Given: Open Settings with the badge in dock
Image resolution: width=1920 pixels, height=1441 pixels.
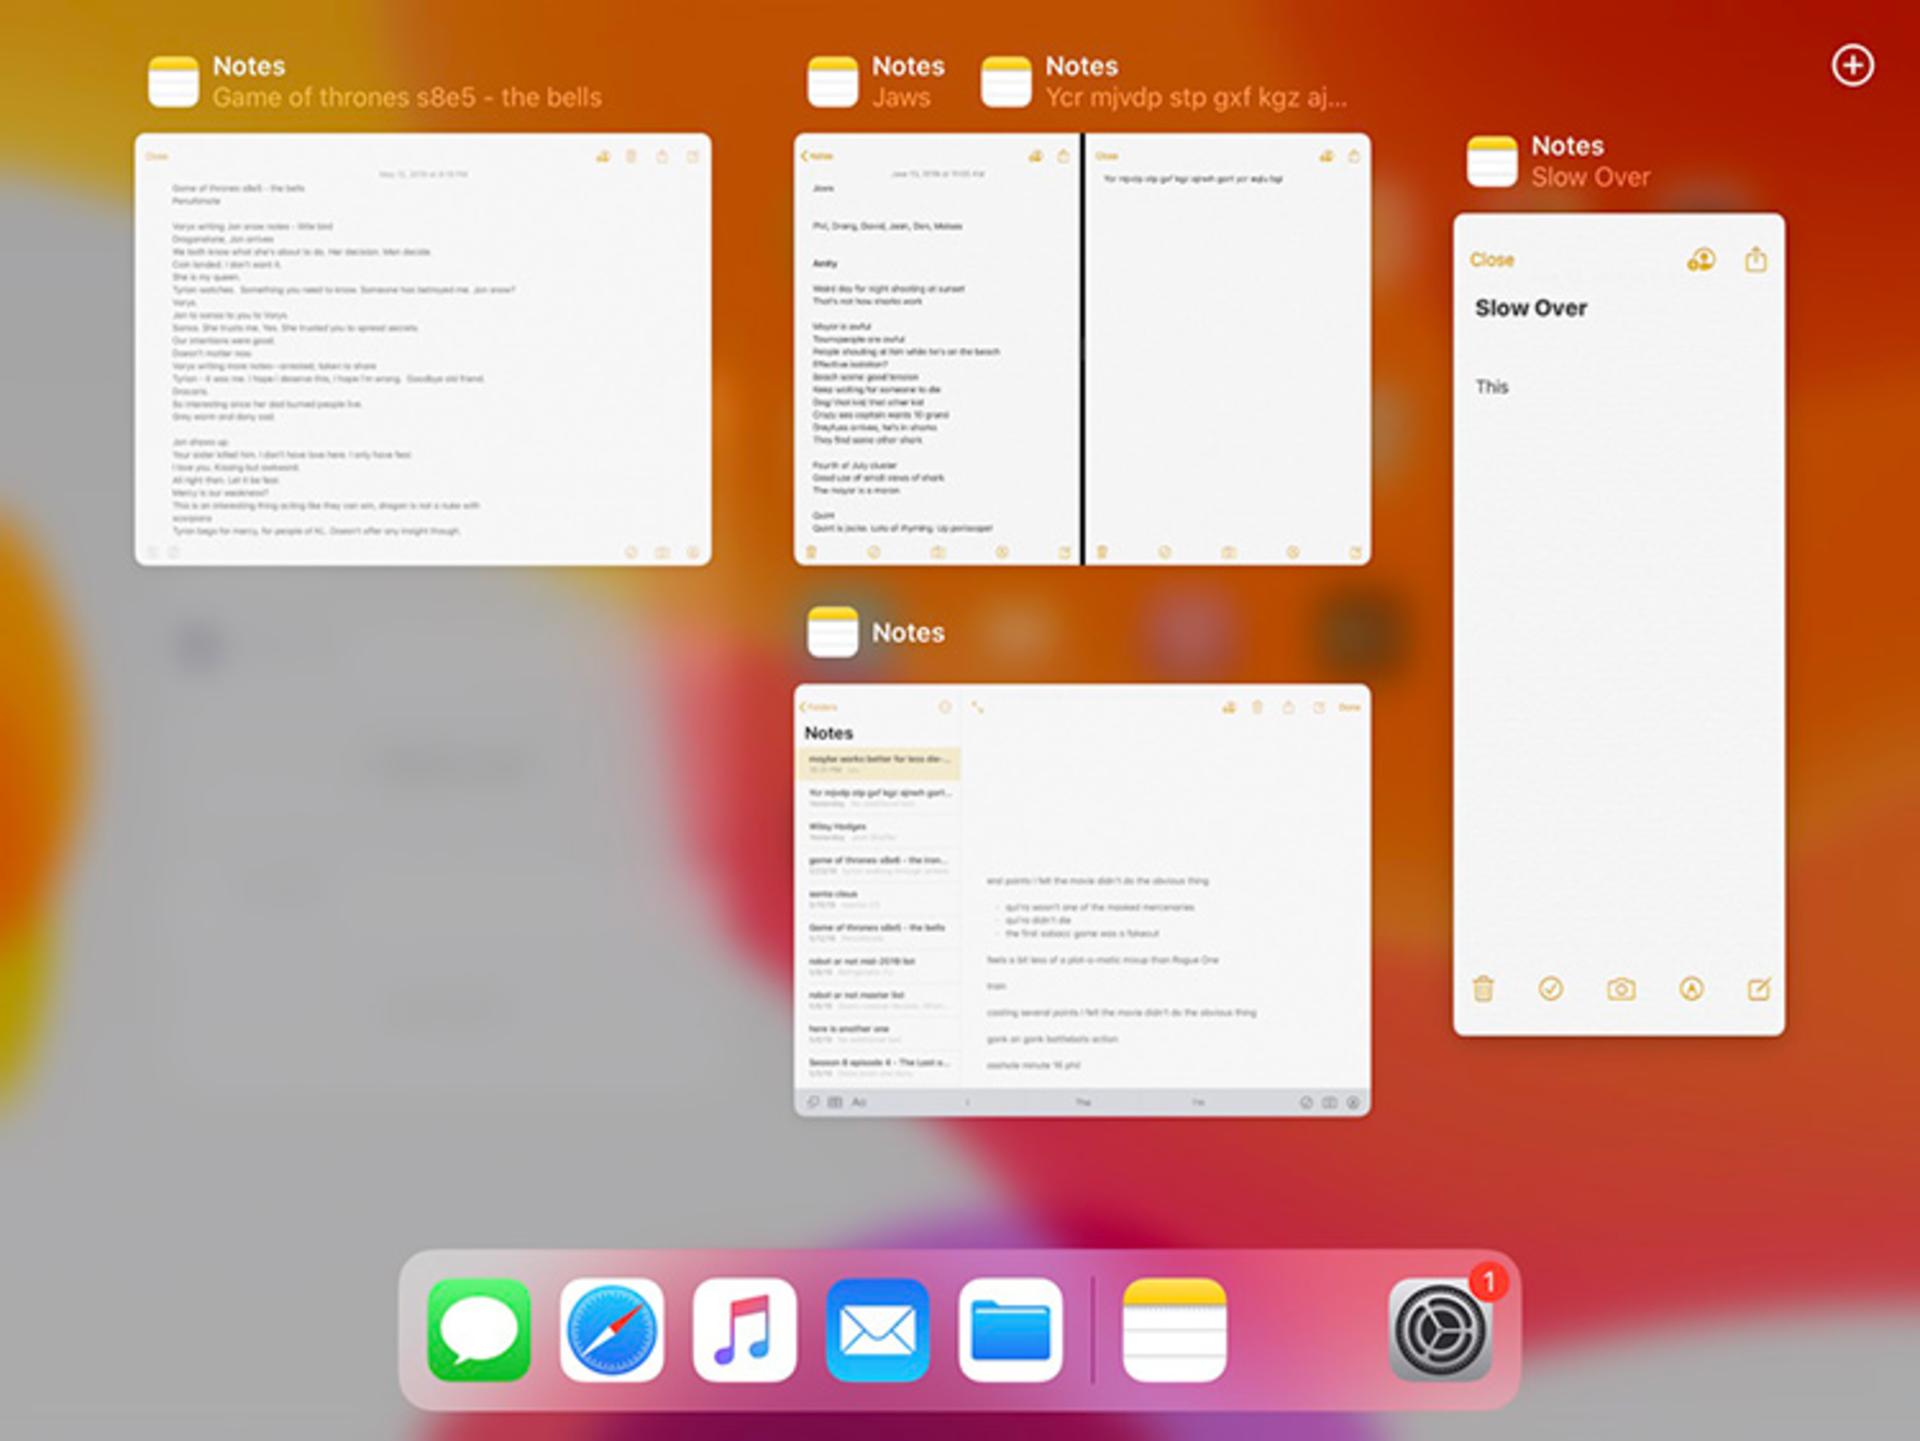Looking at the screenshot, I should (x=1440, y=1330).
